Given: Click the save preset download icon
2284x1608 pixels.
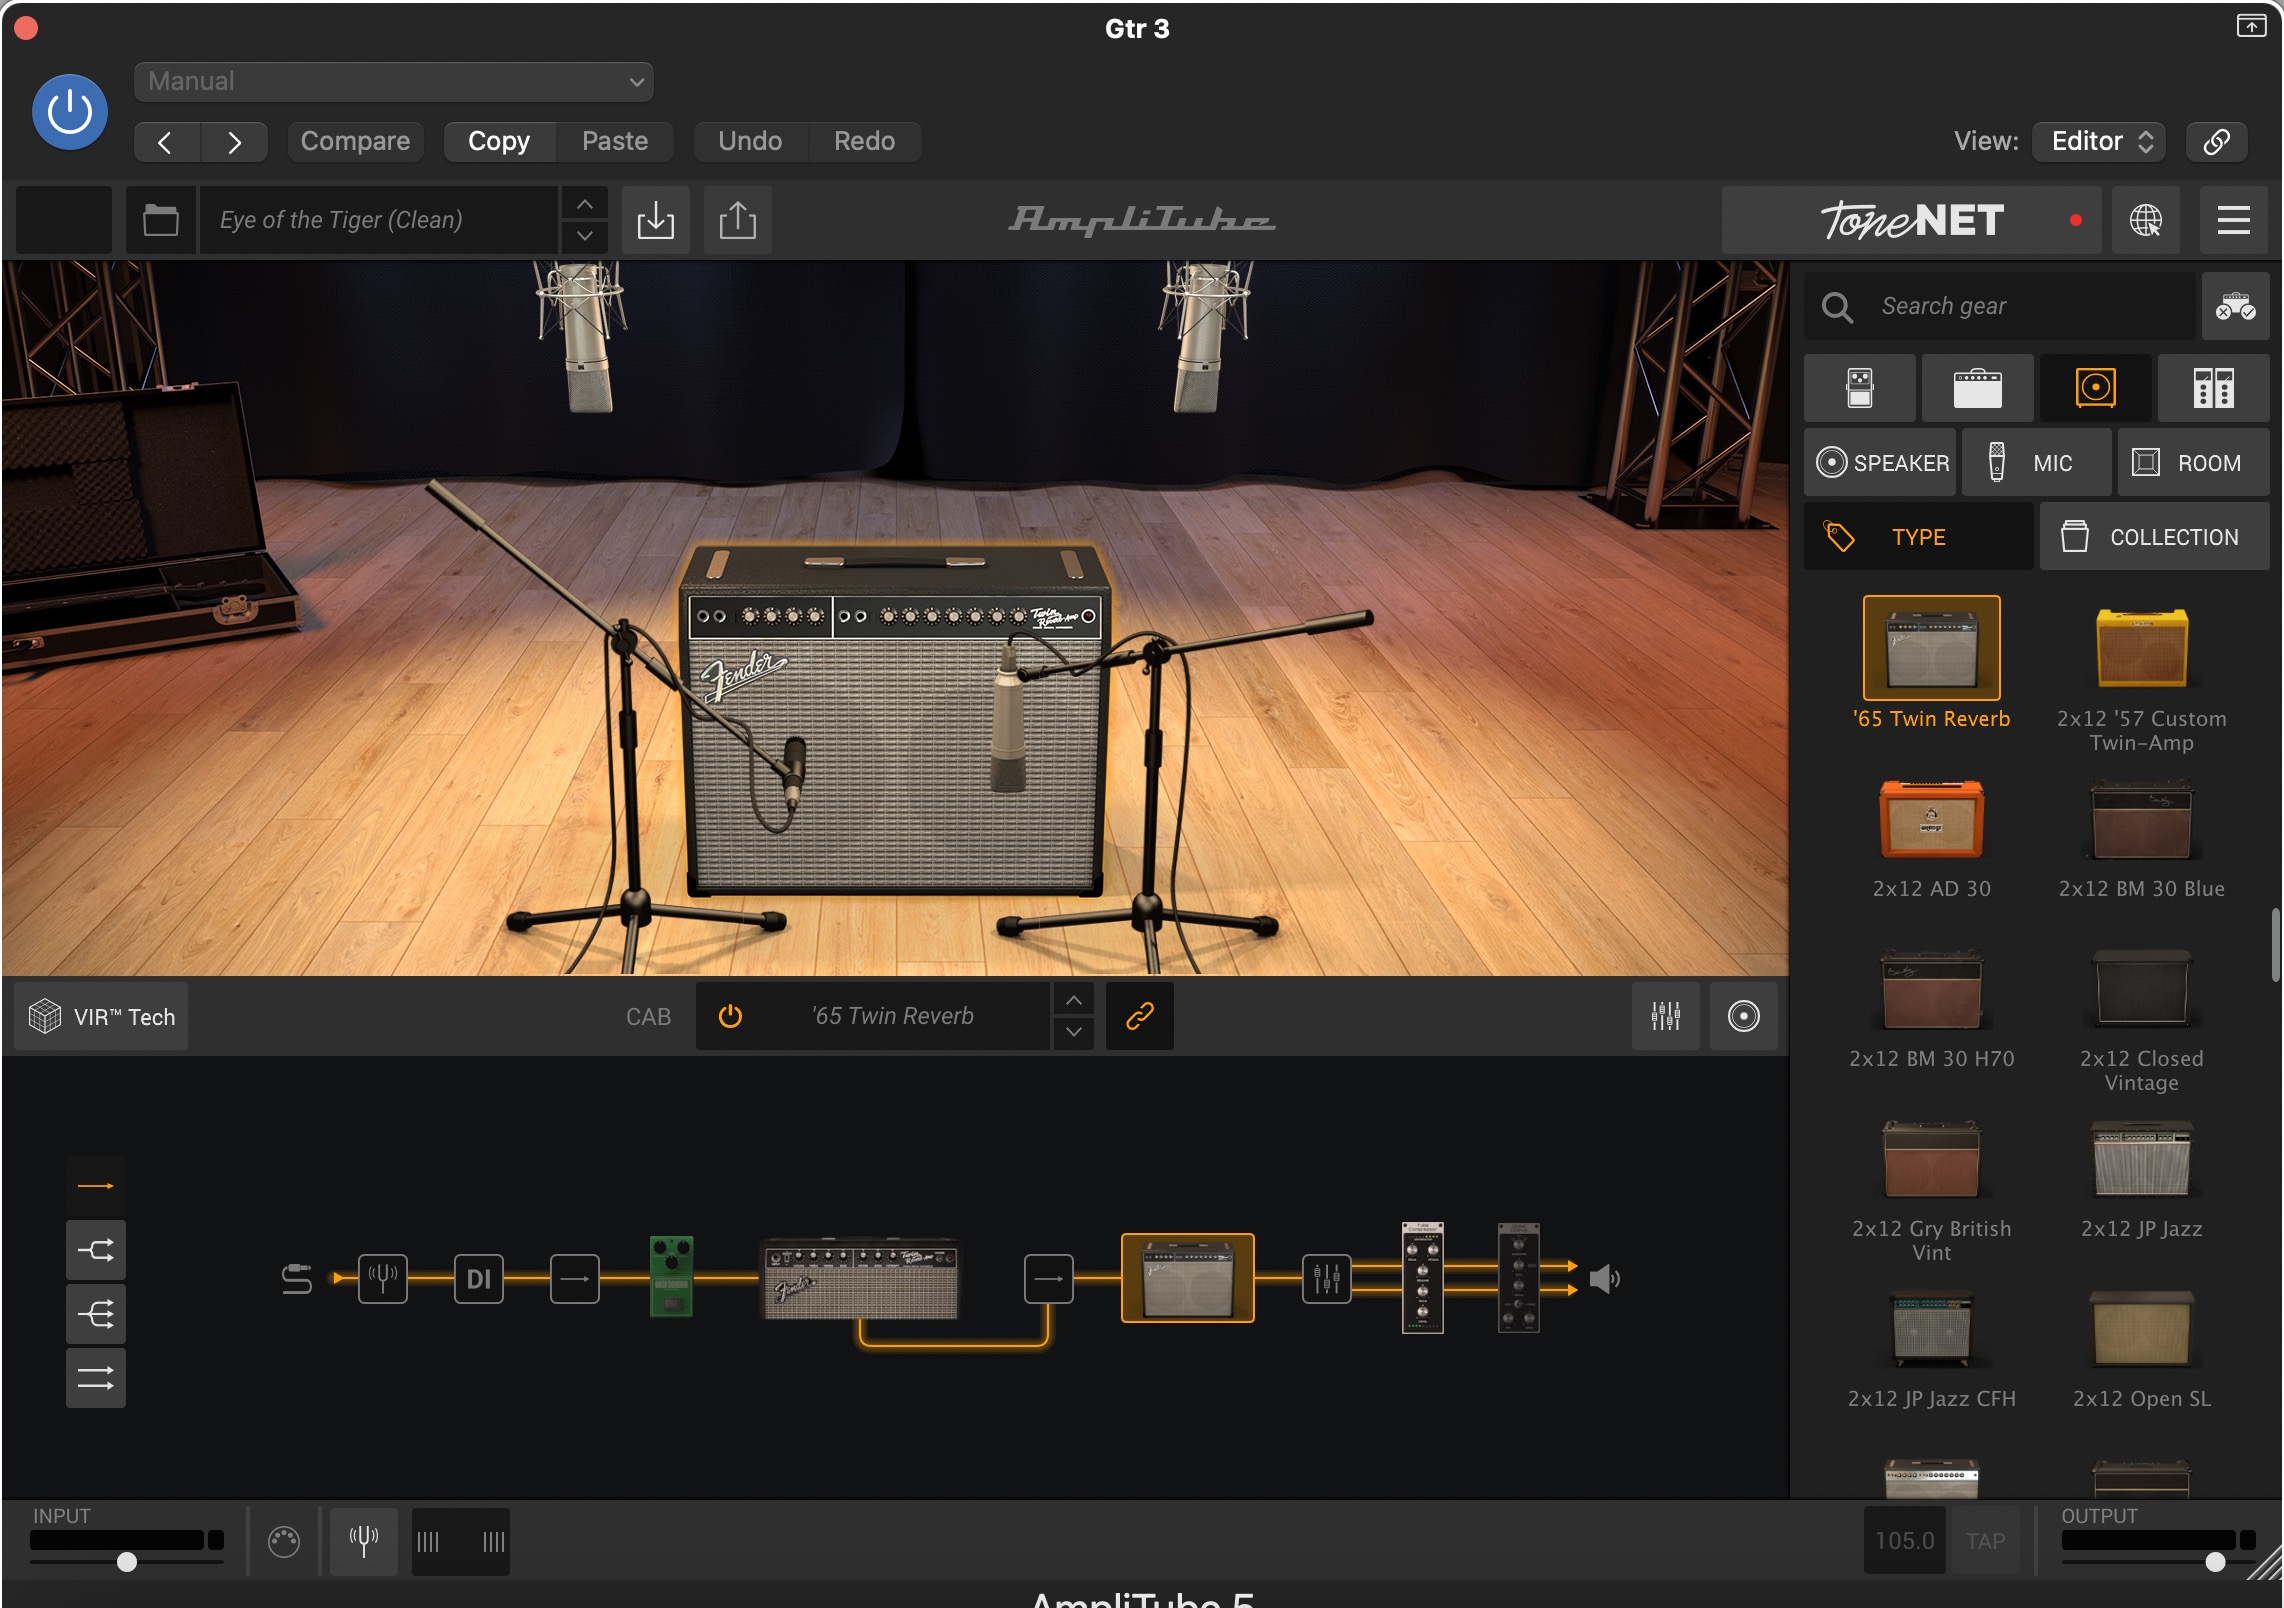Looking at the screenshot, I should coord(656,220).
